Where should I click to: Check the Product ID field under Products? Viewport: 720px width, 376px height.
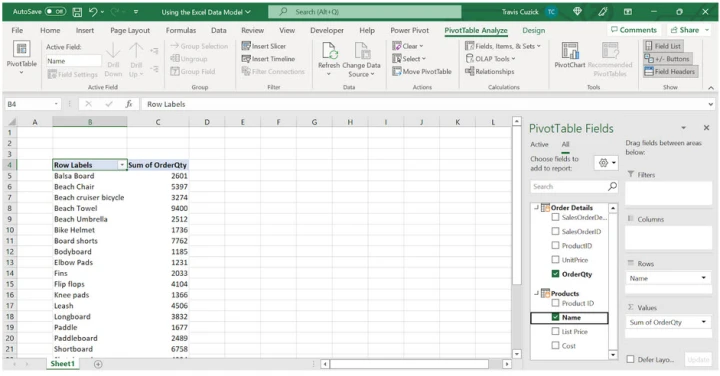(555, 303)
